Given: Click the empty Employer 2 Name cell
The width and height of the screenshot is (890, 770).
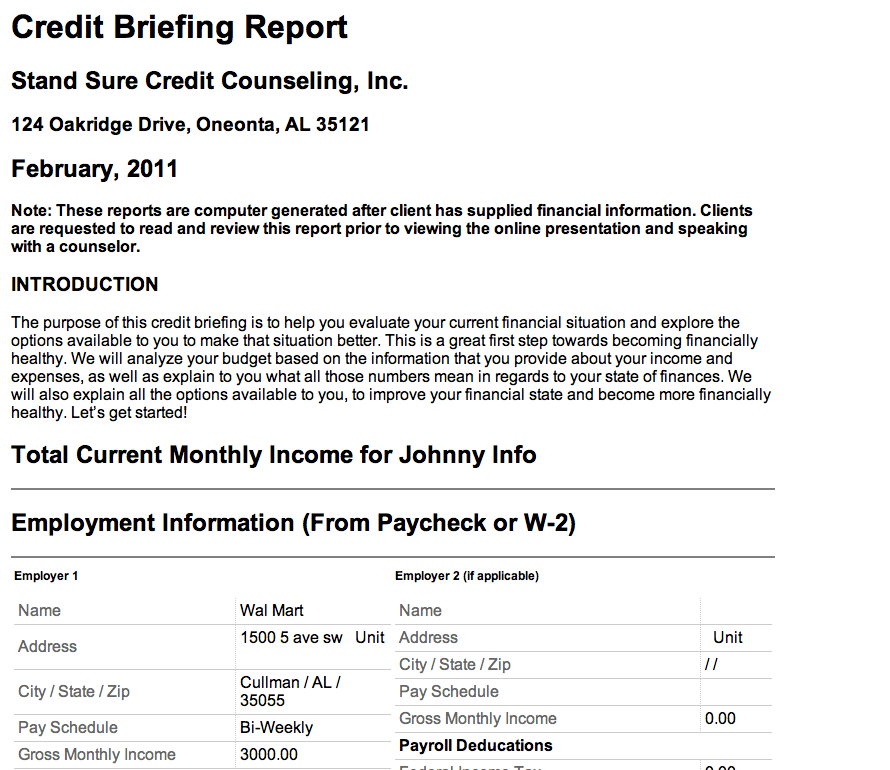Looking at the screenshot, I should click(736, 611).
